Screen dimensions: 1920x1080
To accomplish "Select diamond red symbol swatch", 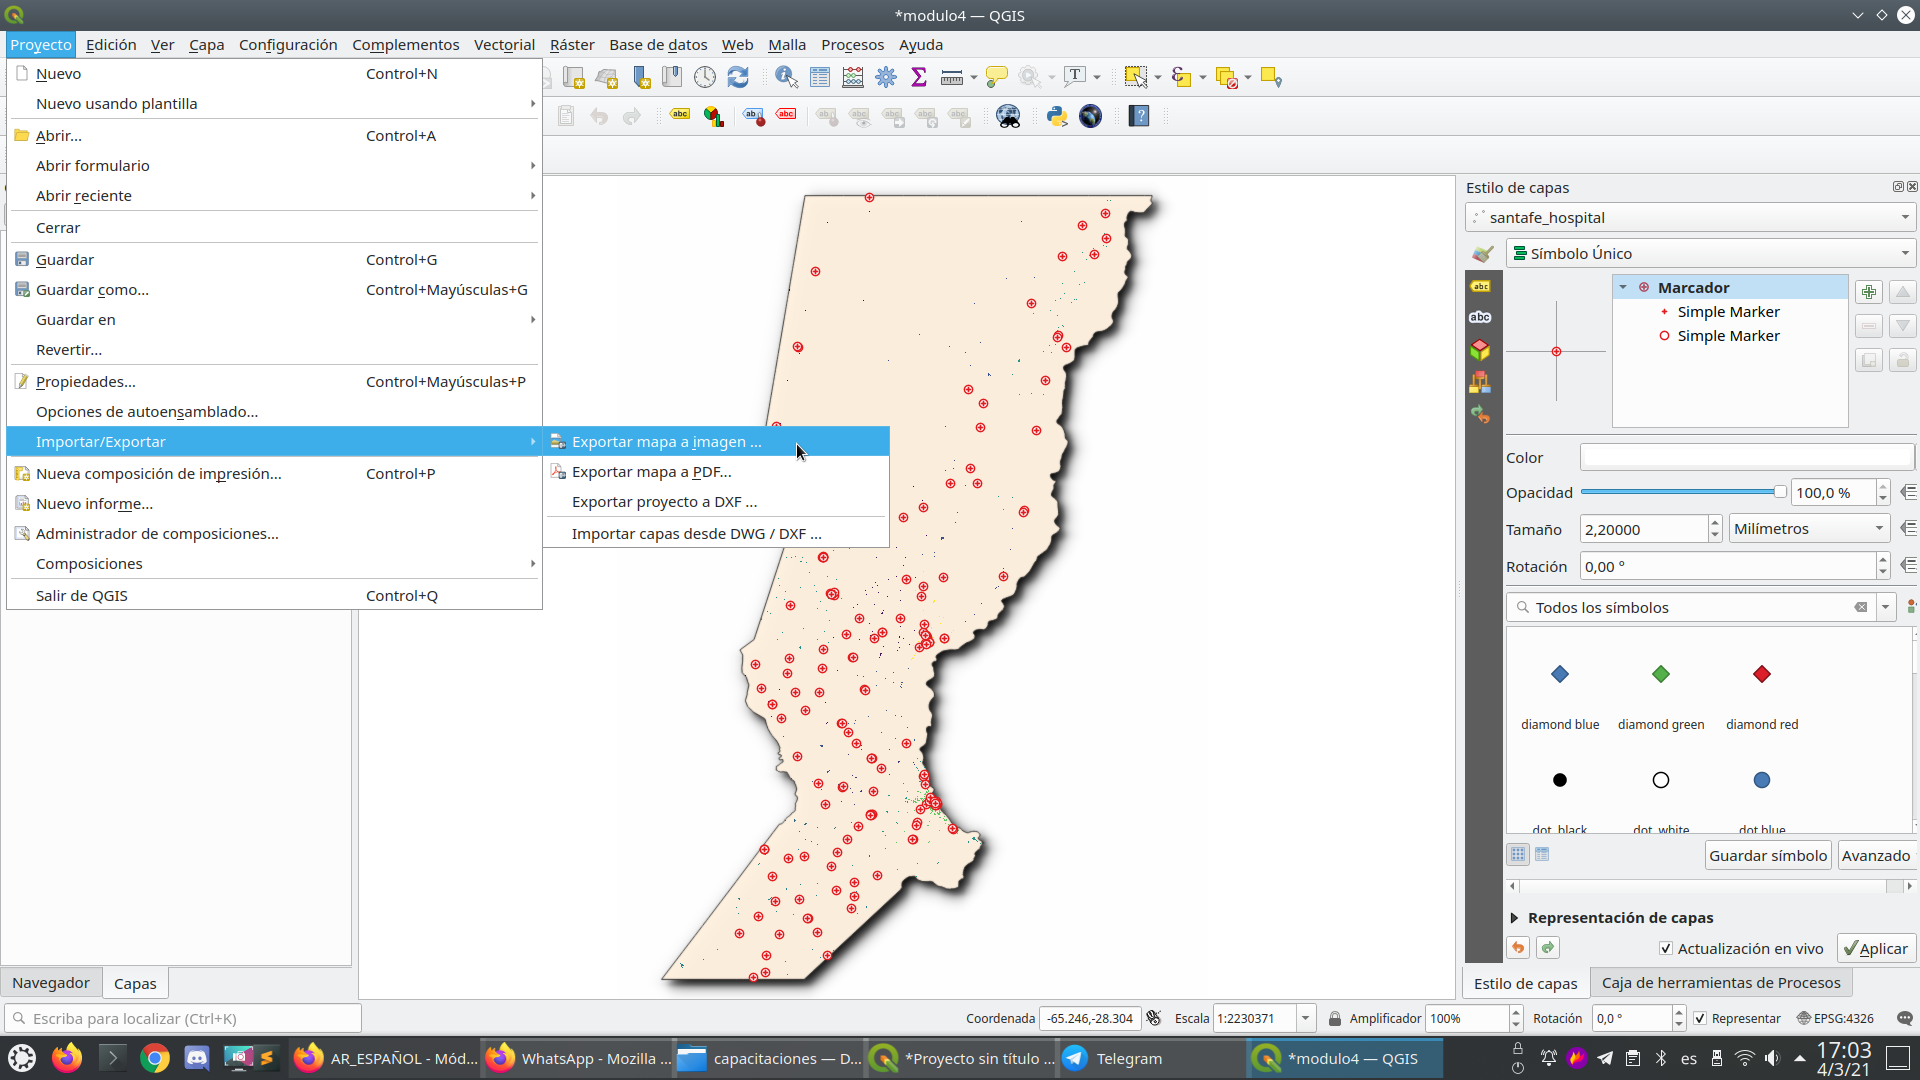I will [1762, 674].
